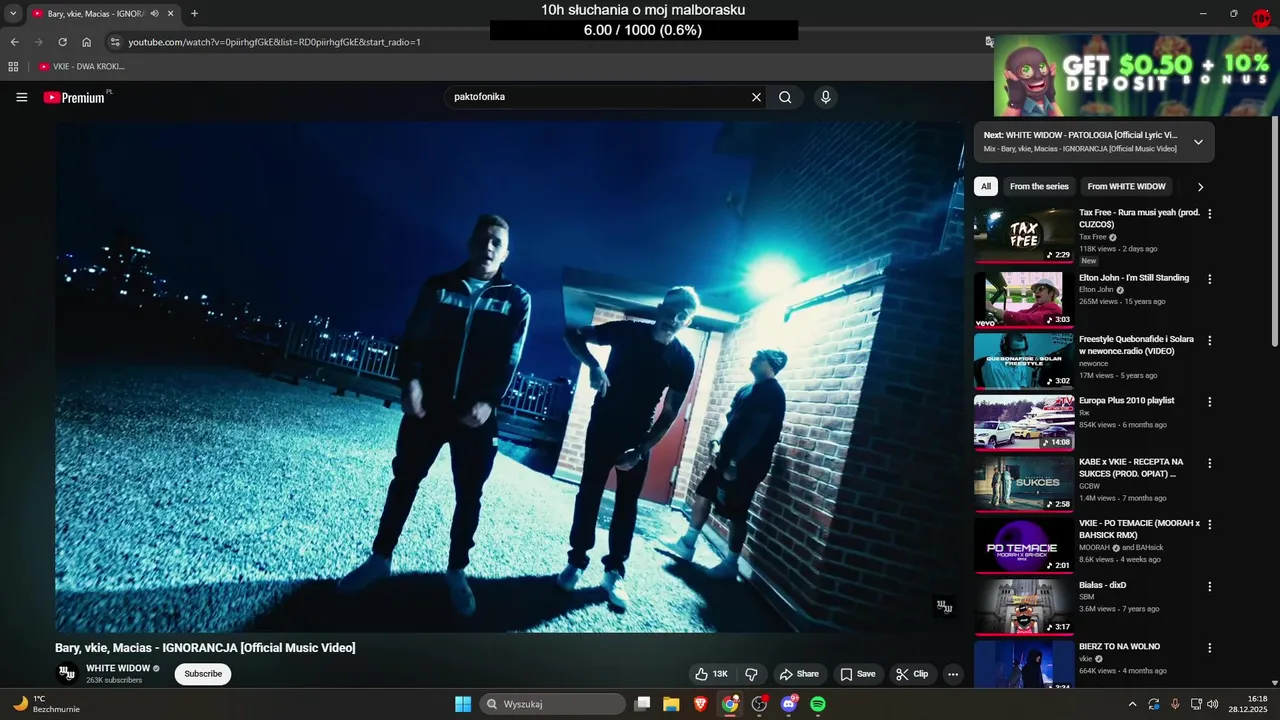Viewport: 1280px width, 720px height.
Task: Click the WHITE WIDOW watermark in video corner
Action: (944, 606)
